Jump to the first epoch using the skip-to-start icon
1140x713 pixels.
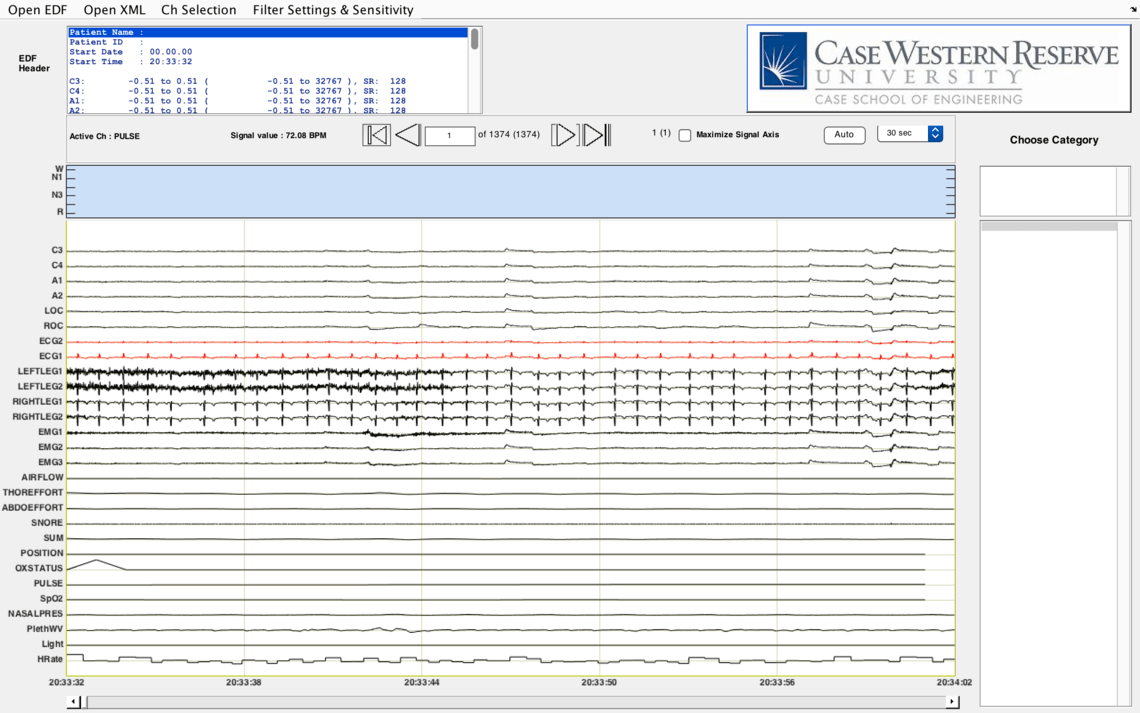click(376, 134)
